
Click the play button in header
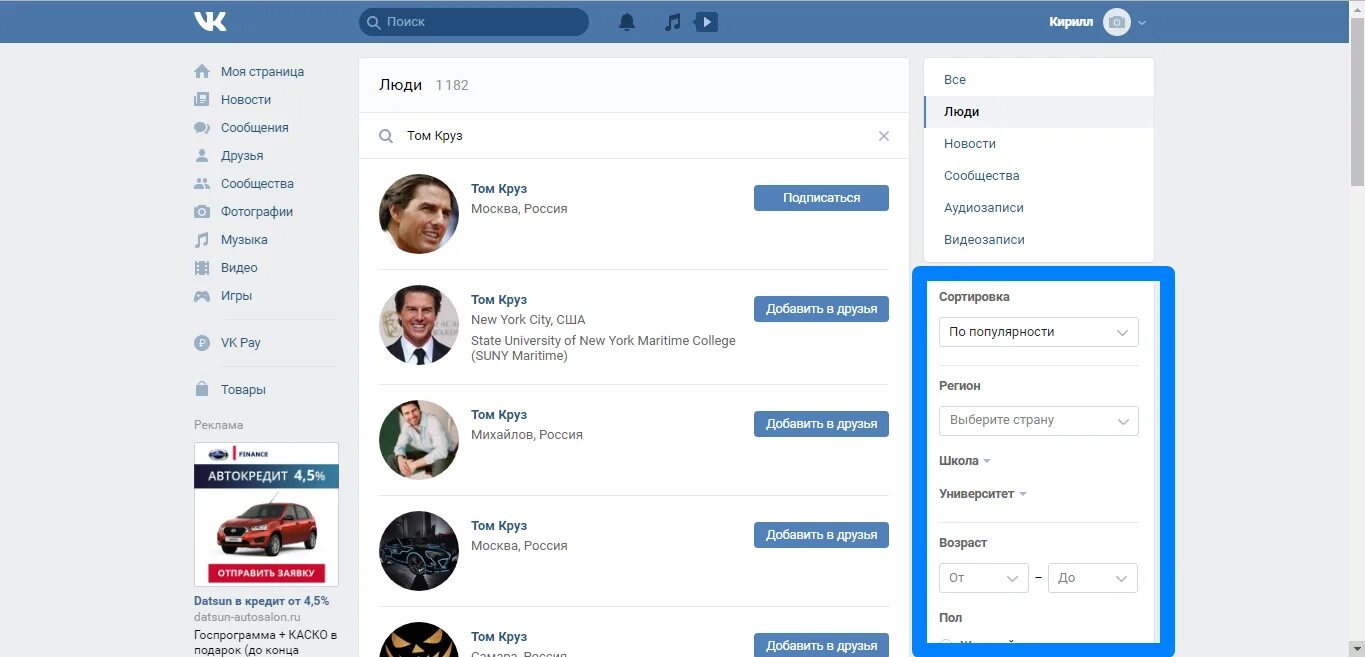pyautogui.click(x=706, y=22)
